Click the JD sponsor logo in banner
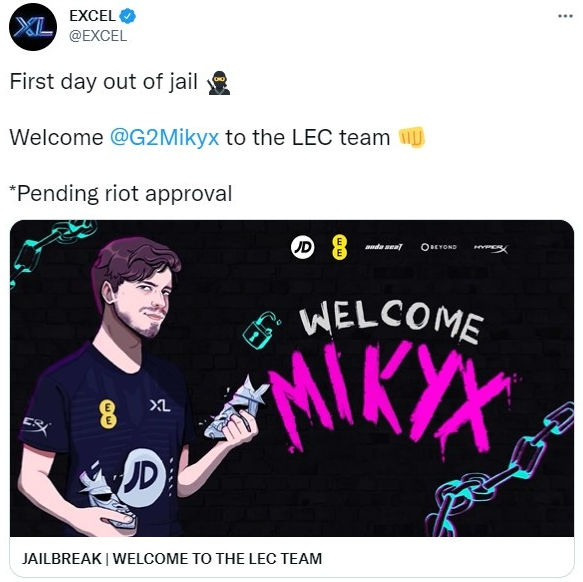 click(302, 247)
